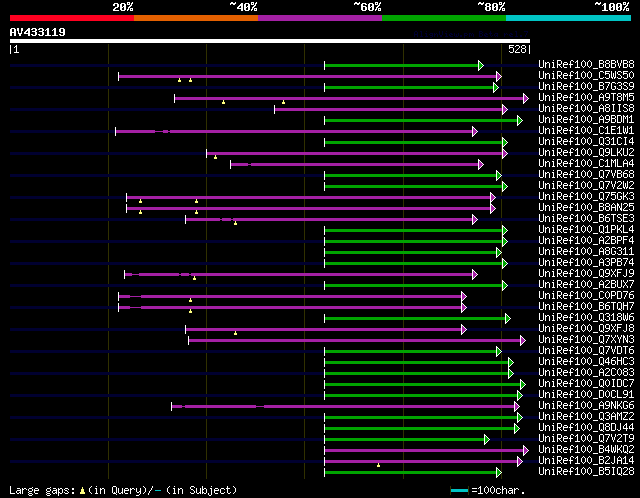Click the UniRef100_Q318W6 label
This screenshot has width=640, height=498.
click(x=586, y=318)
